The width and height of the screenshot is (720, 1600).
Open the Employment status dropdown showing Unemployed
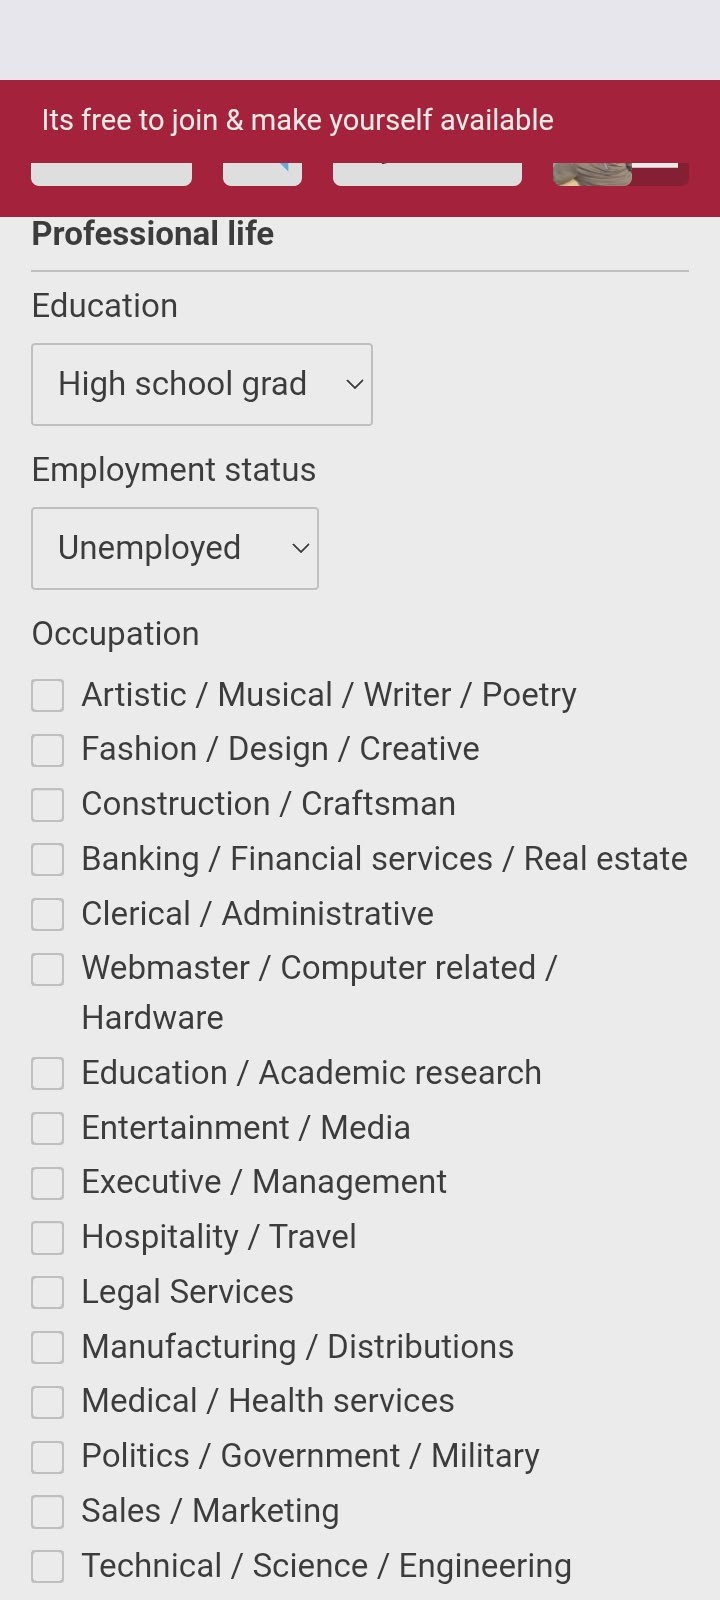(175, 549)
